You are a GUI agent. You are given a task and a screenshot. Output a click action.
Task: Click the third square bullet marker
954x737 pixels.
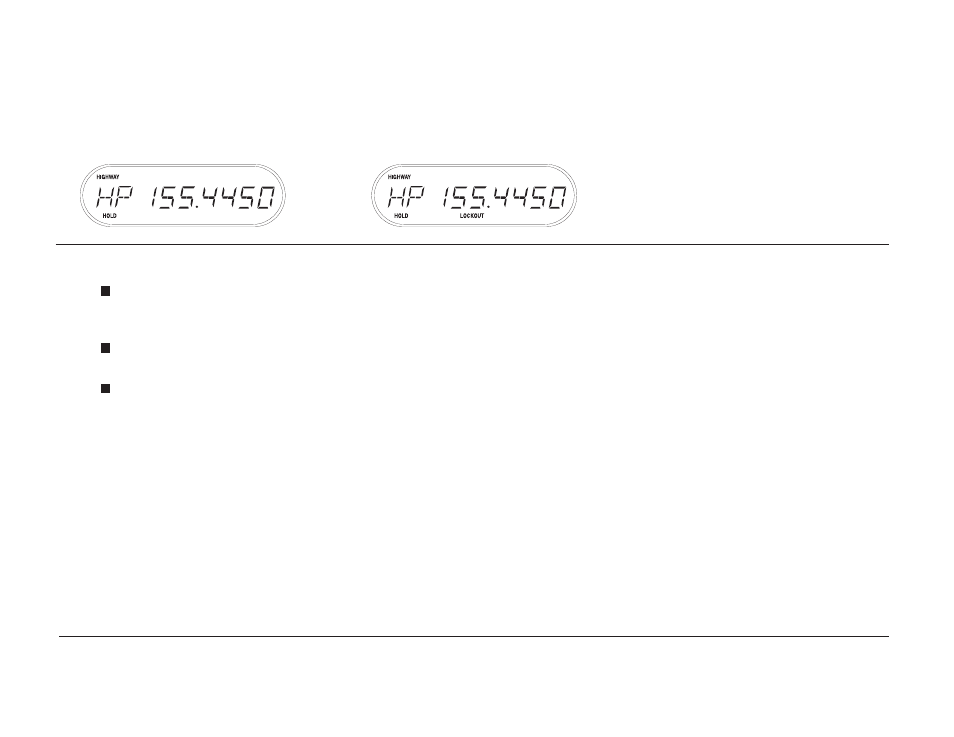(105, 388)
